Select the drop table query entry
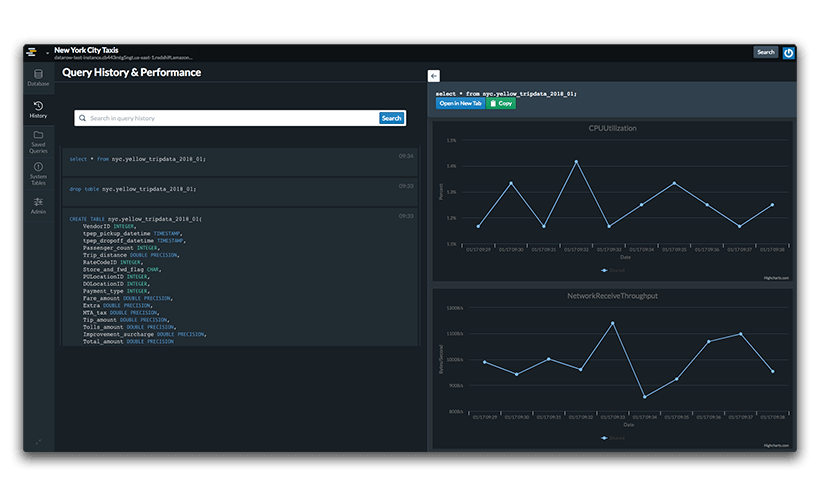Screen dimensions: 820x486 (x=240, y=192)
